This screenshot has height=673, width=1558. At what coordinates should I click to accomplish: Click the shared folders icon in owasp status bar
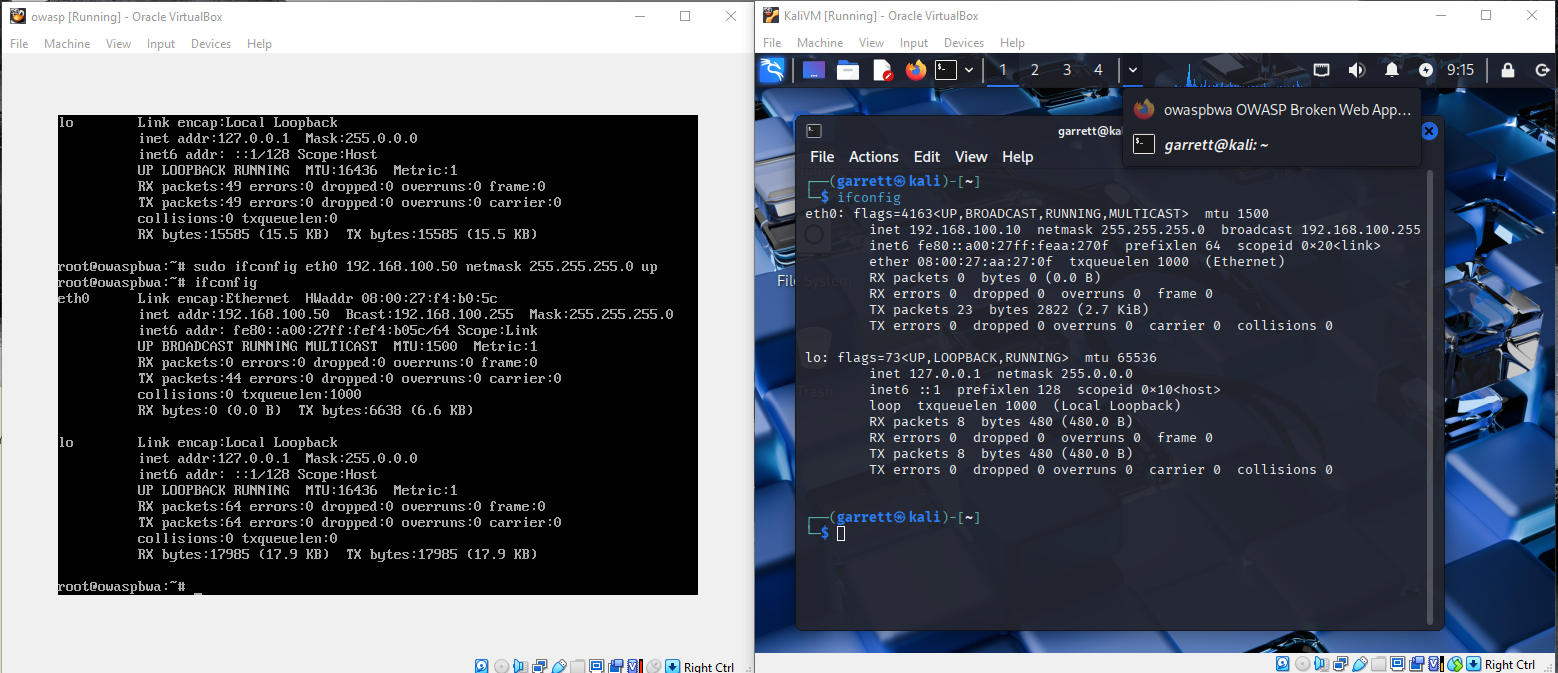point(578,665)
